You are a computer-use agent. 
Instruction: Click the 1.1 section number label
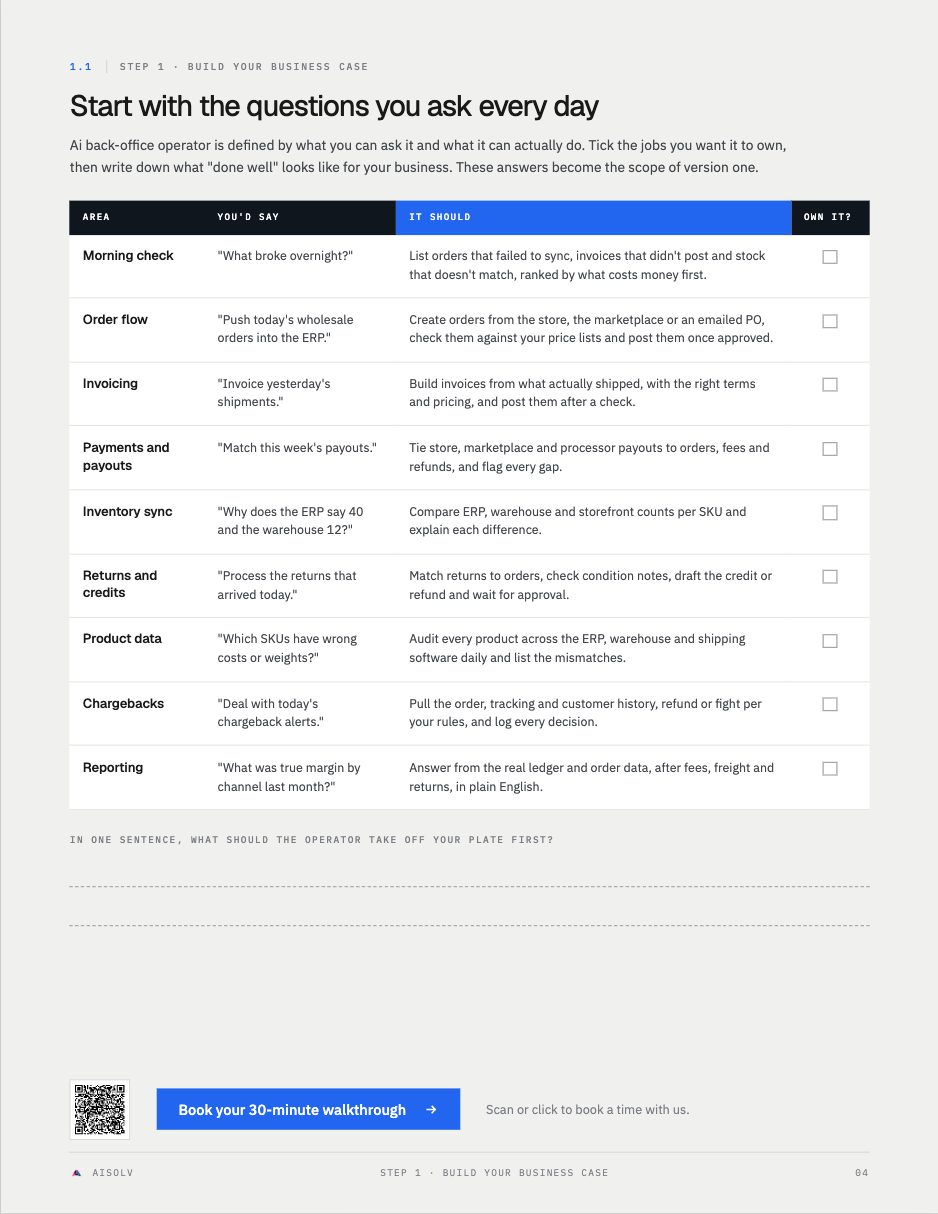pos(80,67)
